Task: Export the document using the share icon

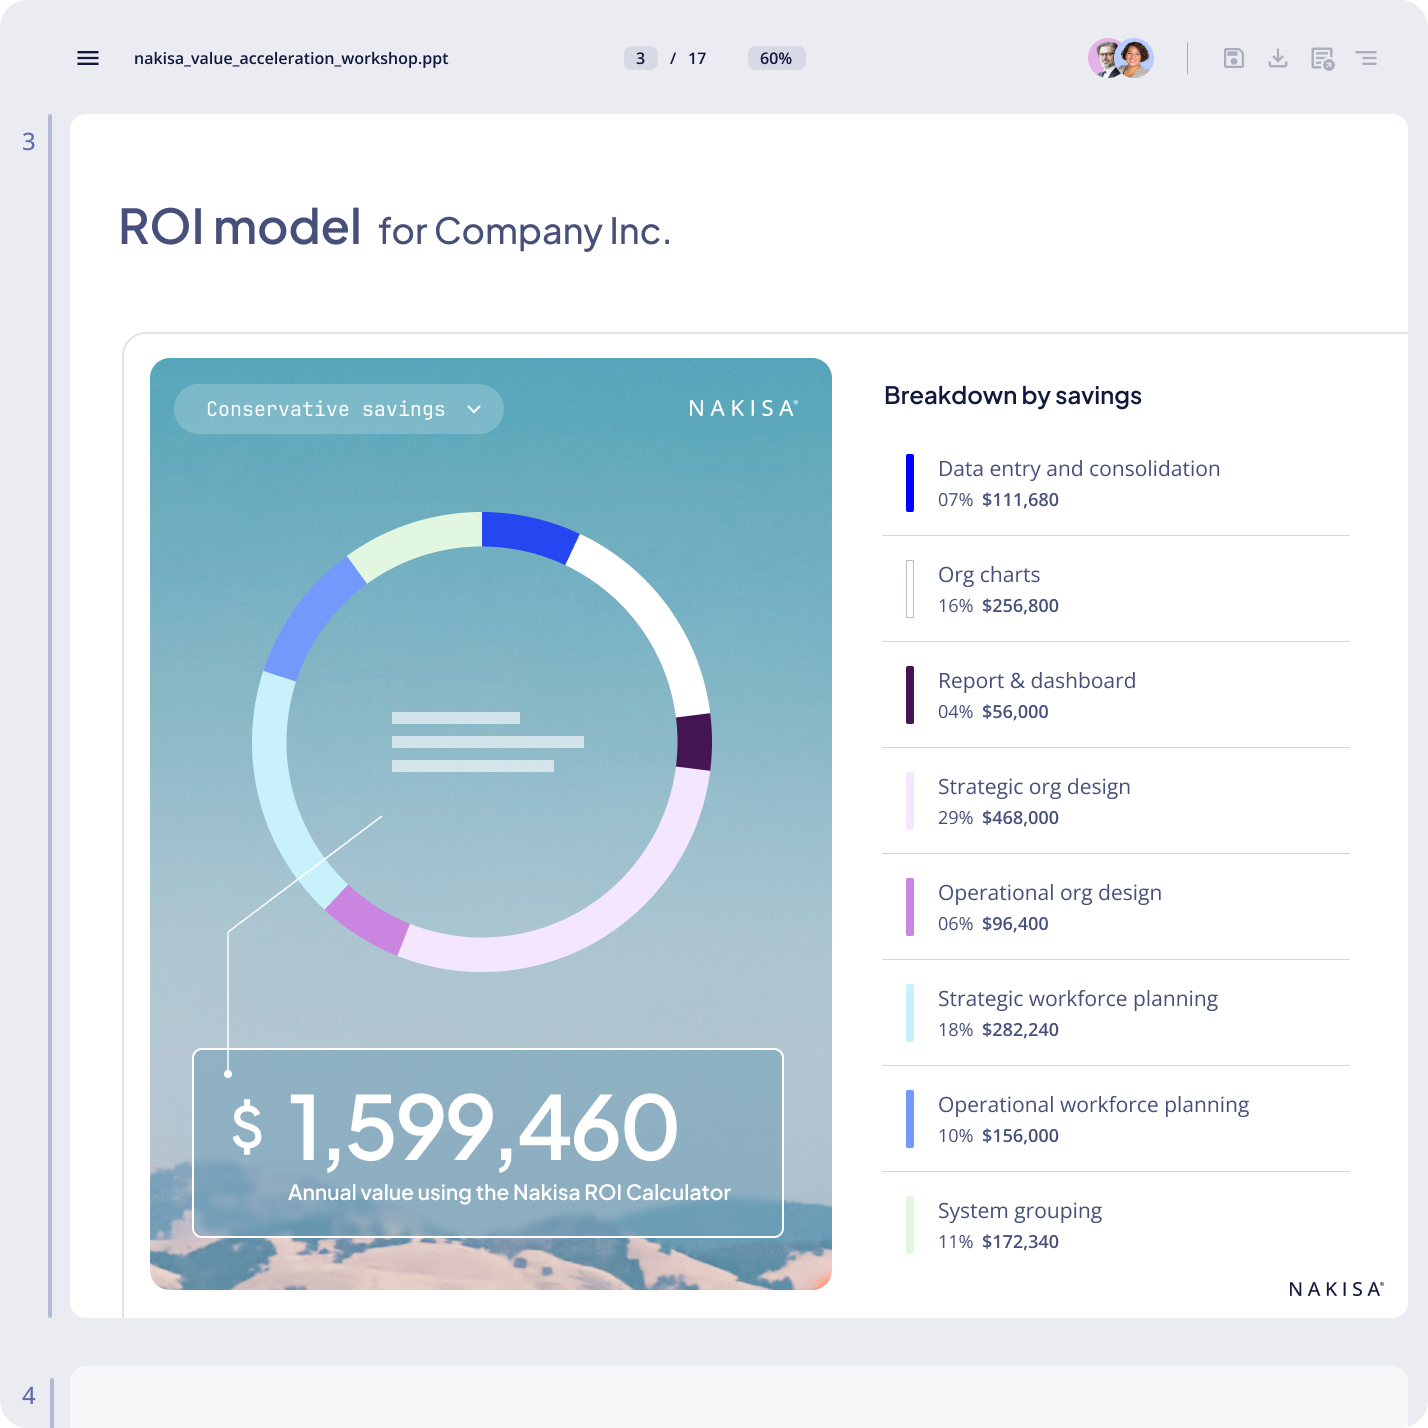Action: 1320,58
